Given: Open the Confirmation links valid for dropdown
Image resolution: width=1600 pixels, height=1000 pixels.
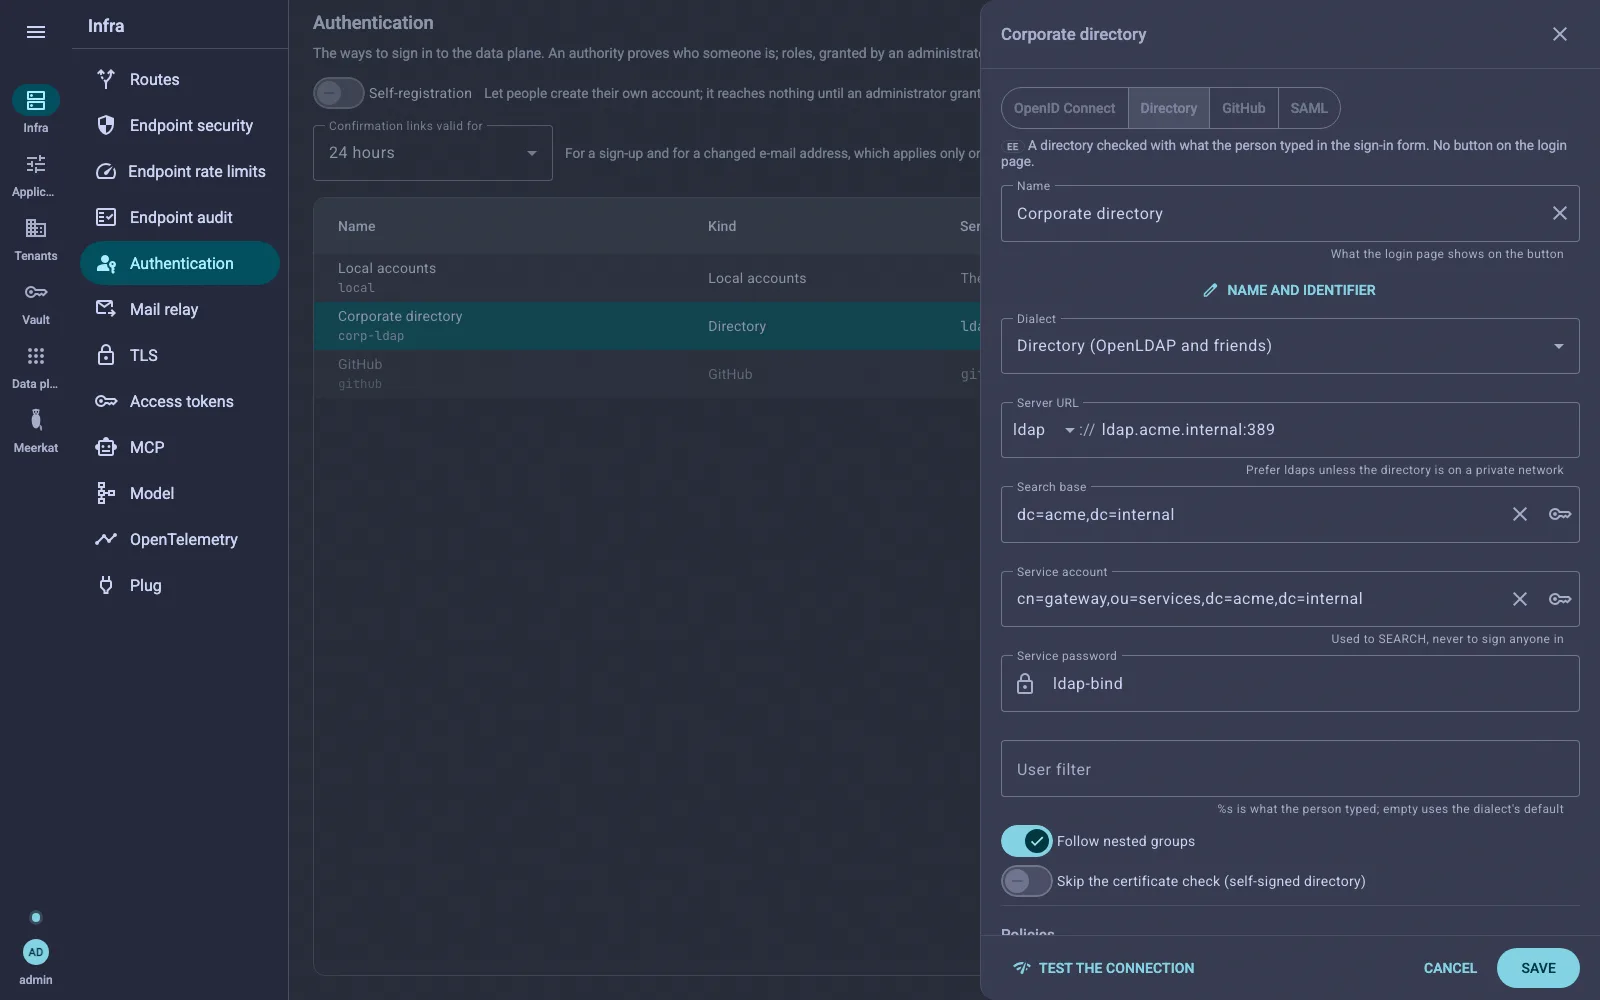Looking at the screenshot, I should [x=433, y=153].
